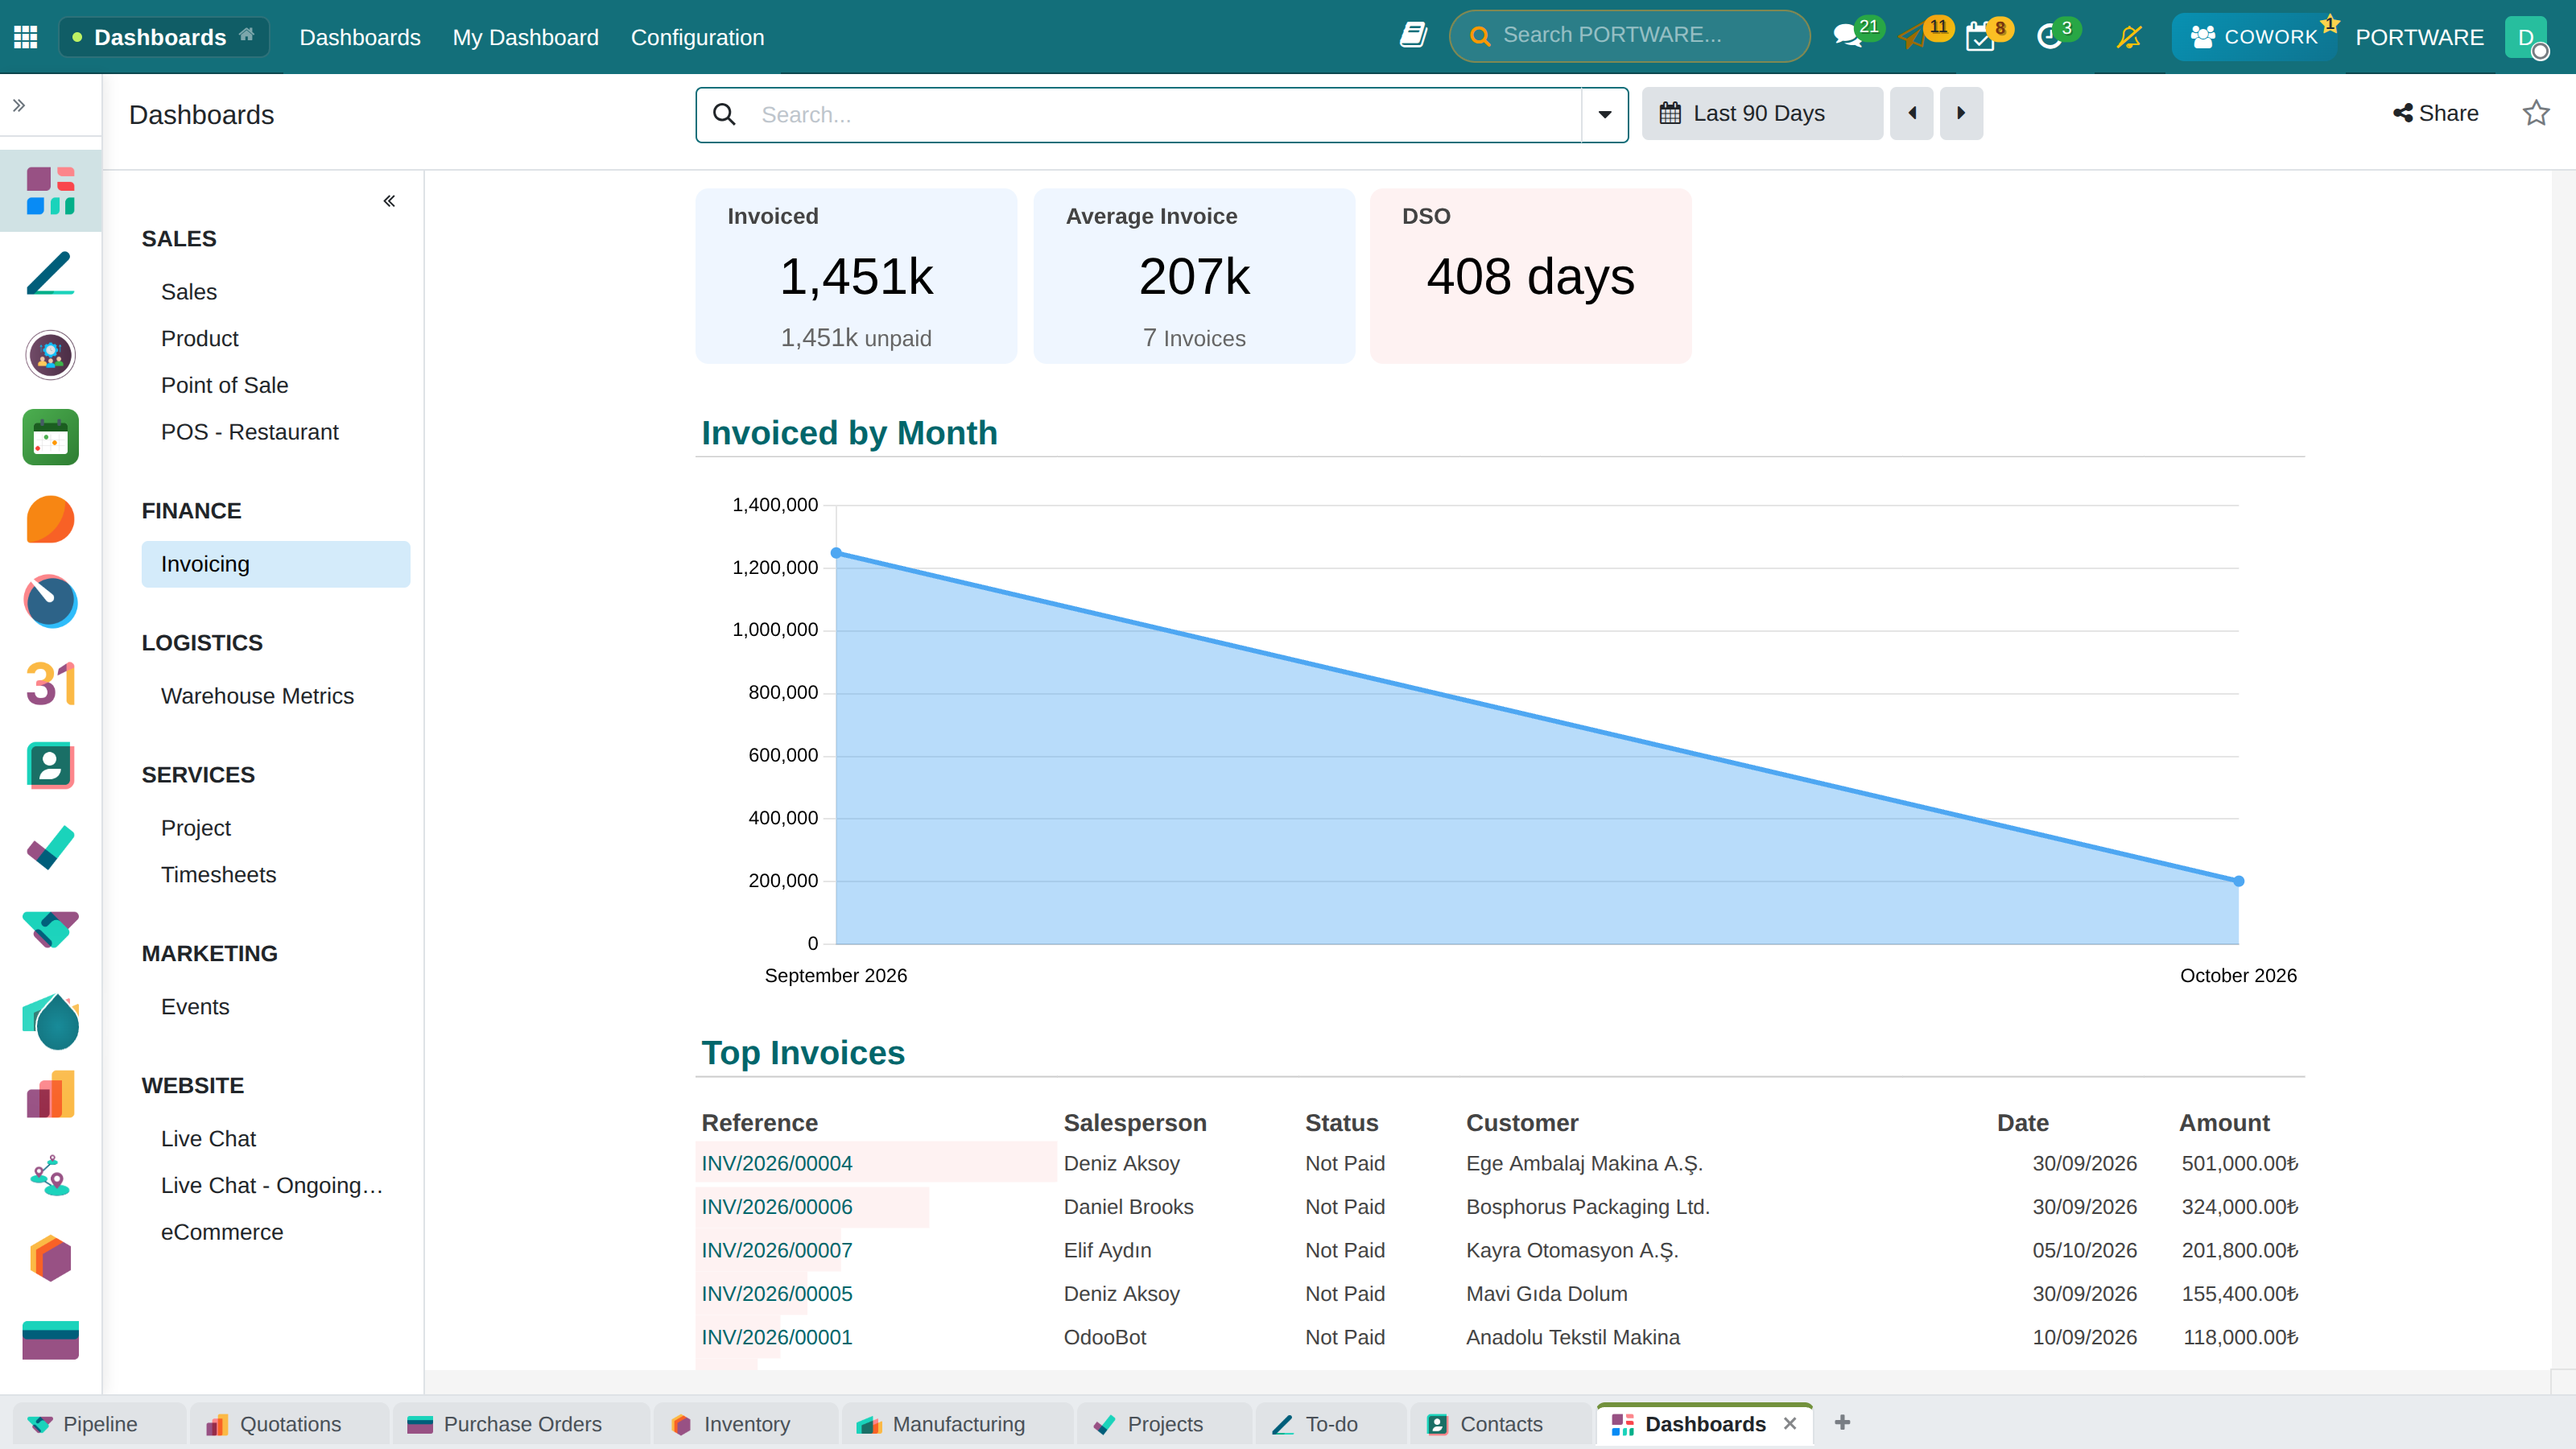Open the CRM handshake app icon in sidebar
The width and height of the screenshot is (2576, 1449).
(50, 930)
